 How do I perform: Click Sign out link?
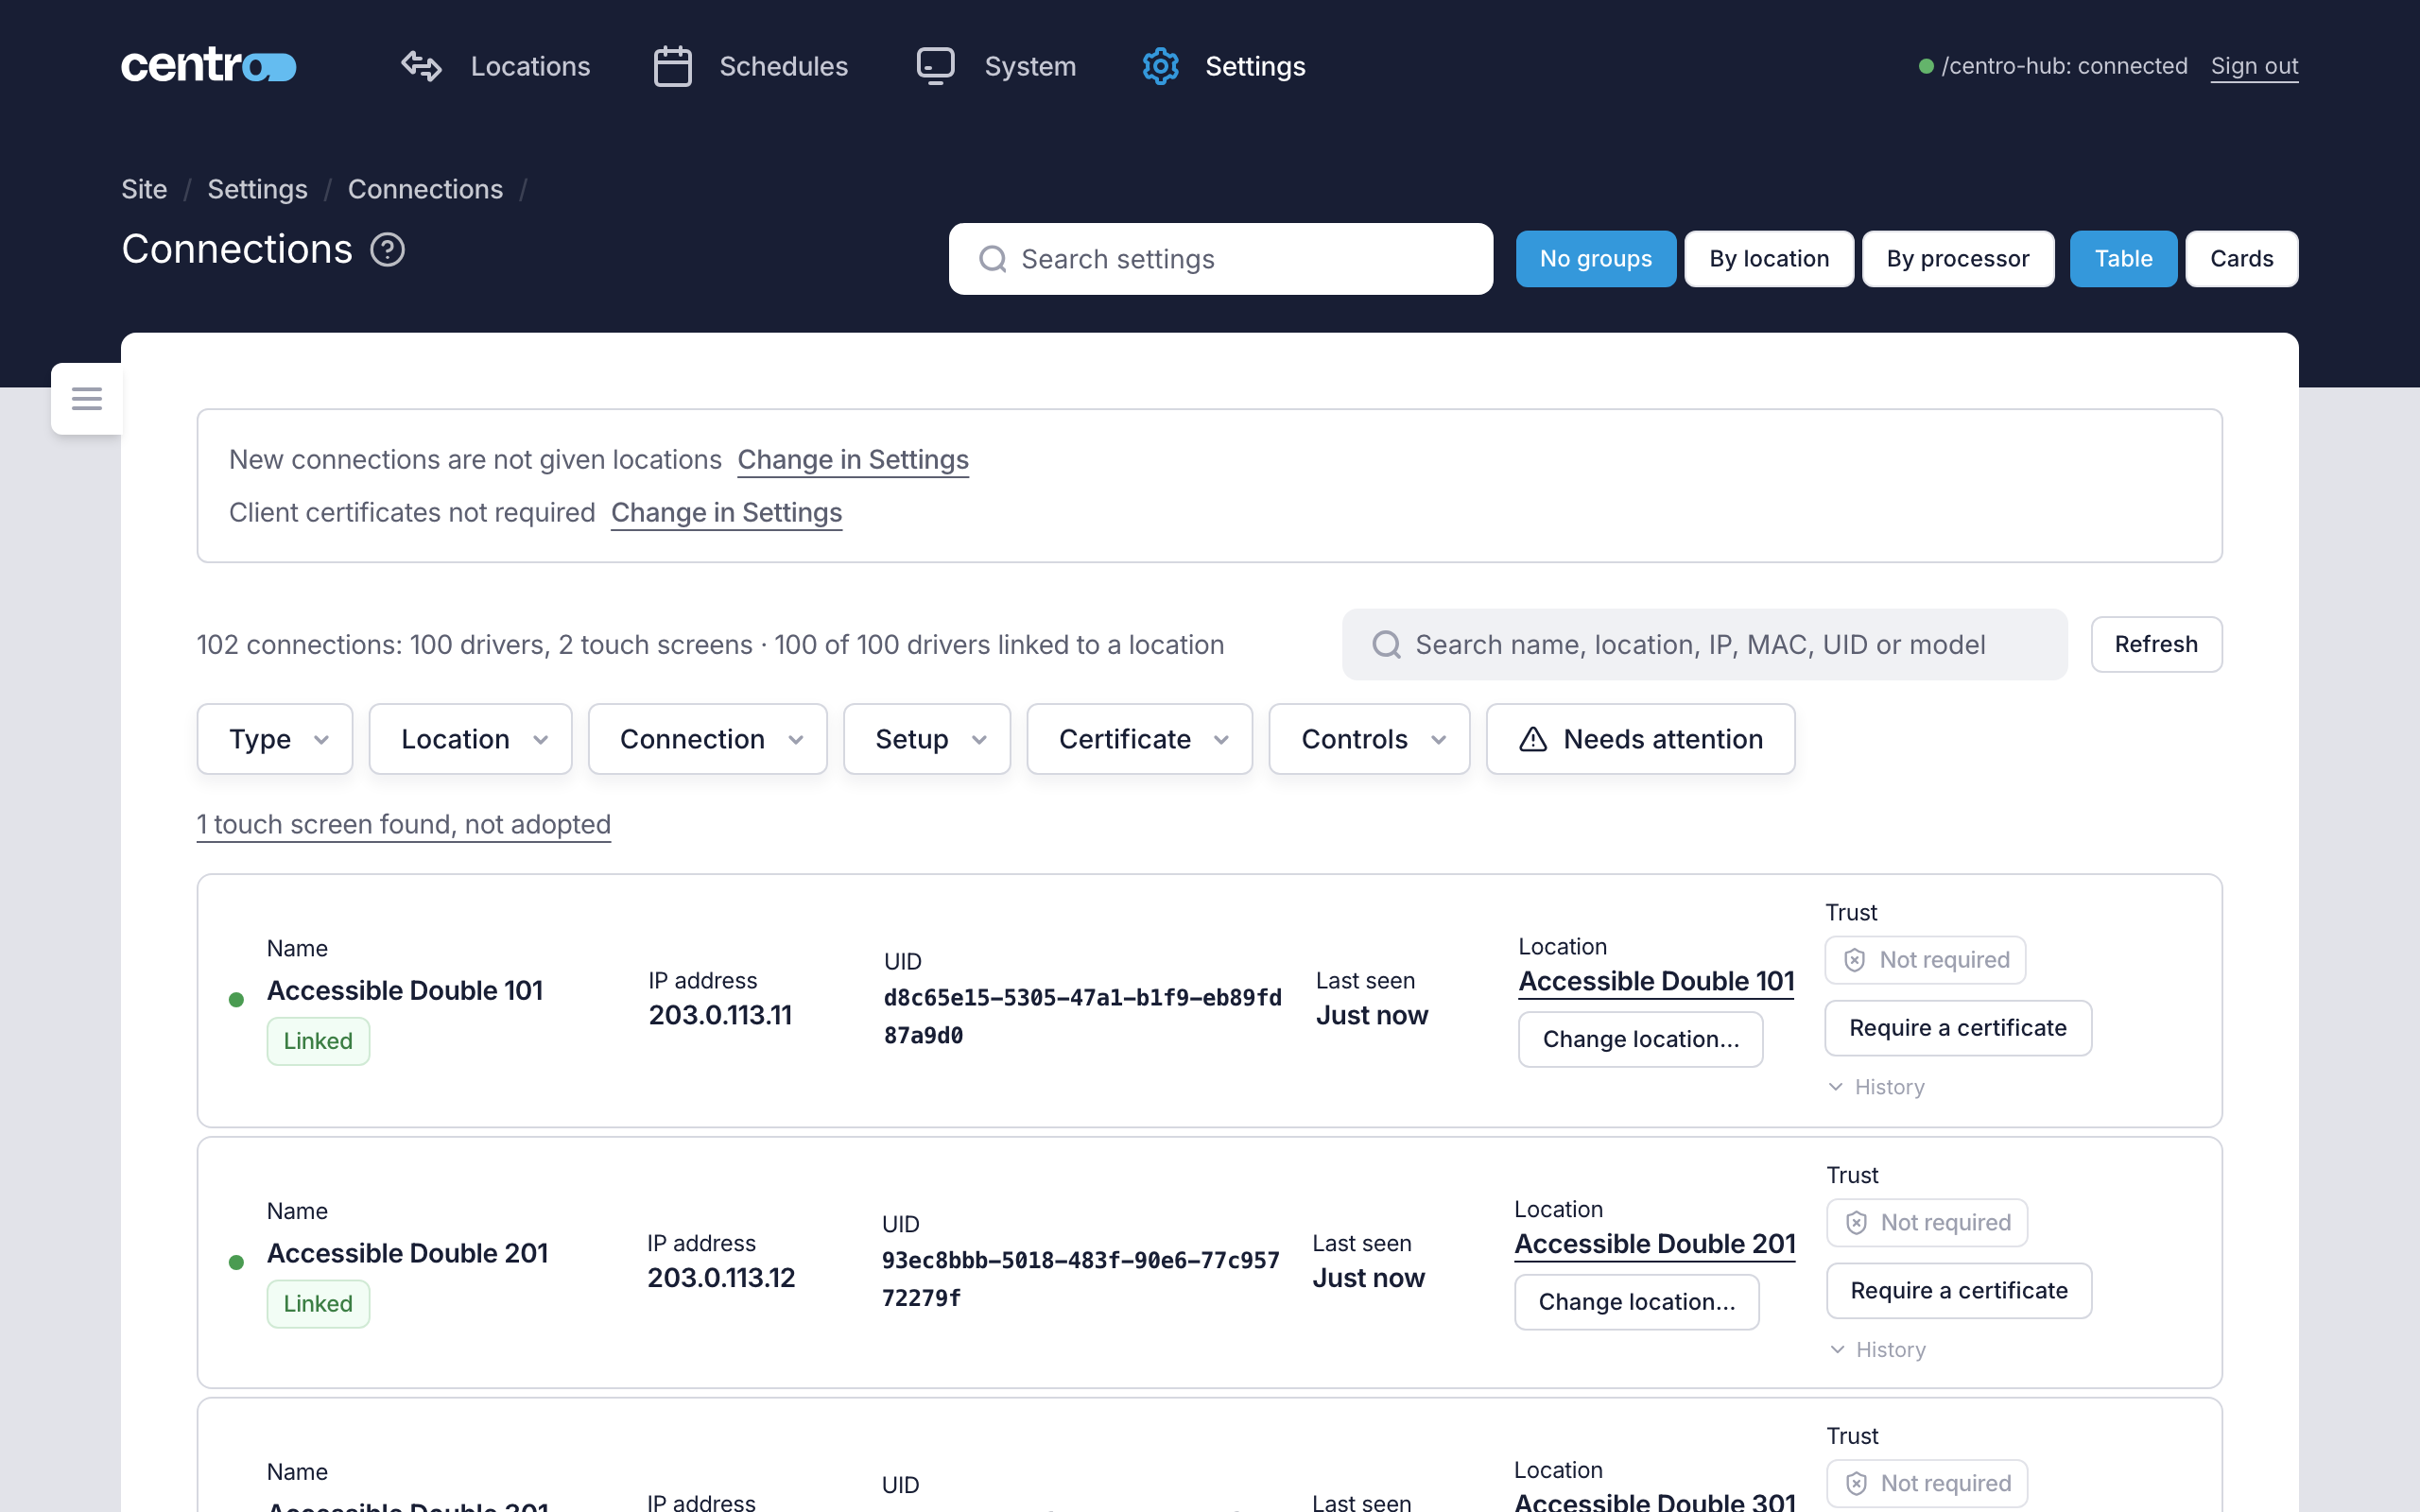(x=2254, y=66)
